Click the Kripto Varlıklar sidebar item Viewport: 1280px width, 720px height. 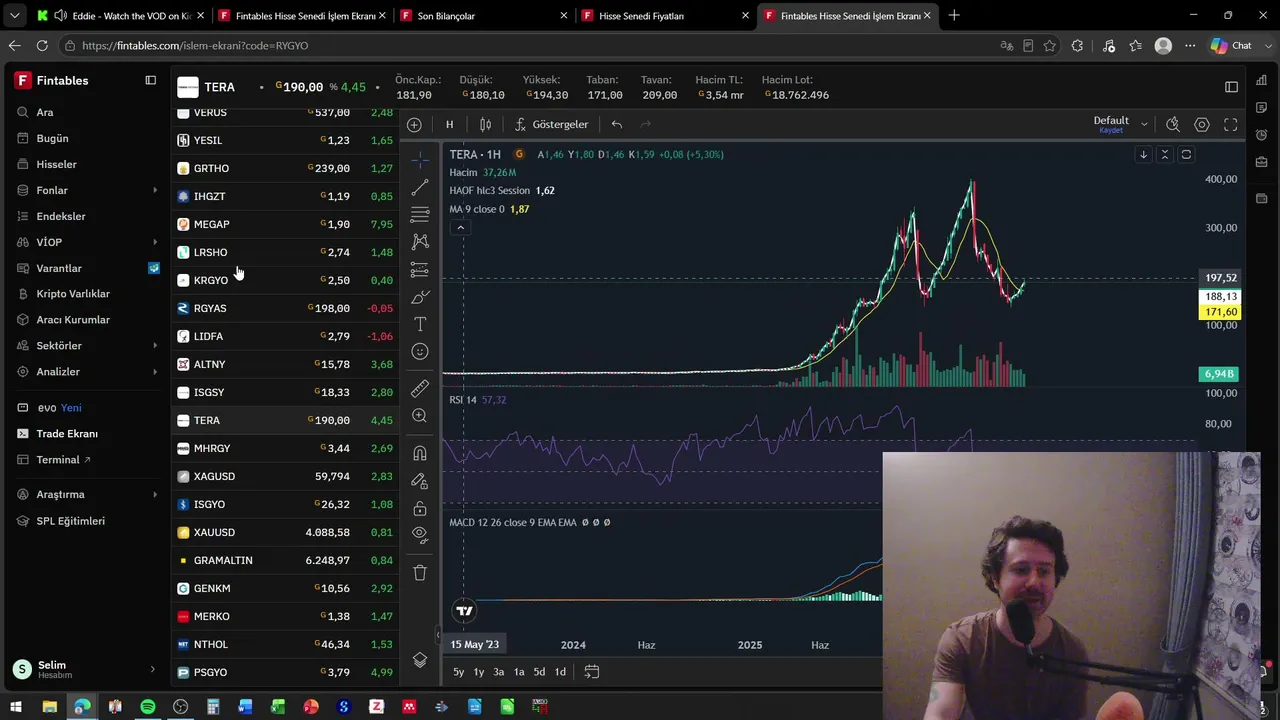[73, 294]
